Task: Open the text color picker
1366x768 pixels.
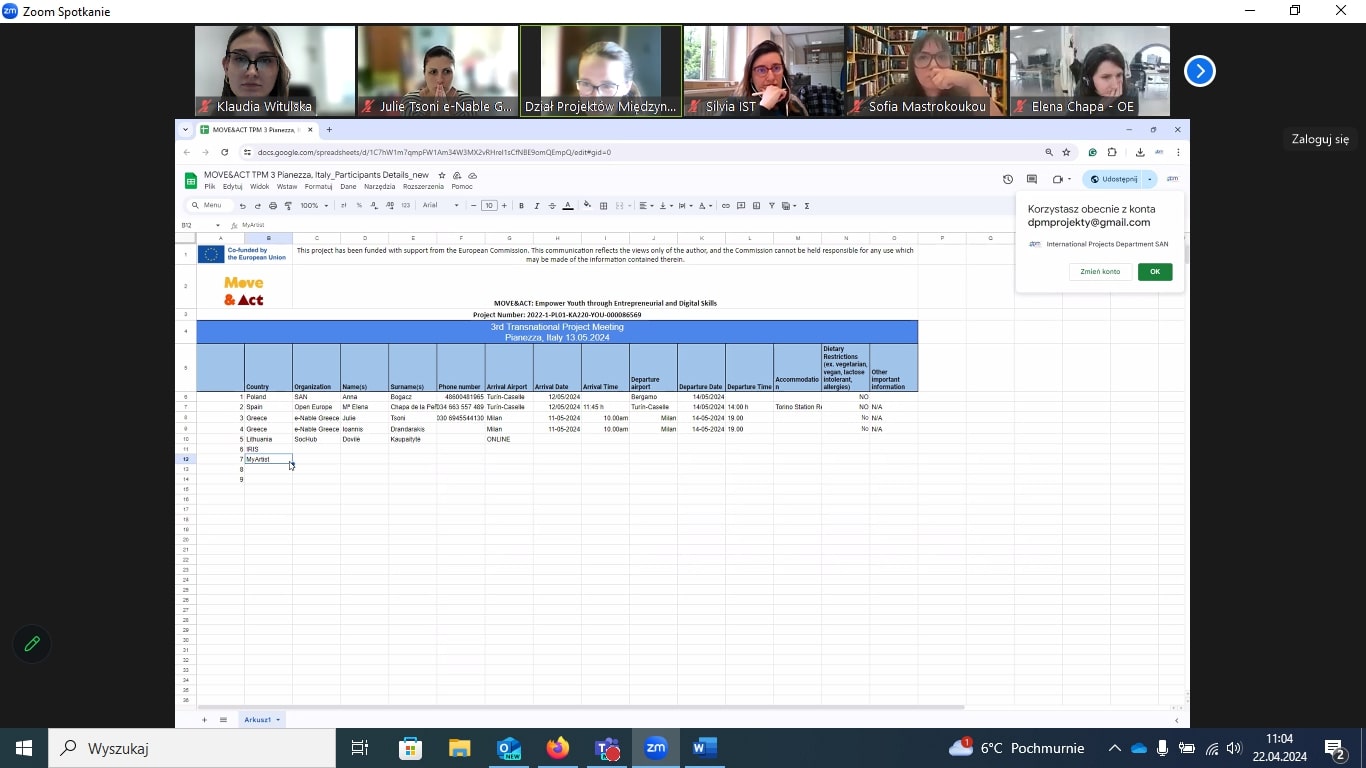Action: coord(568,206)
